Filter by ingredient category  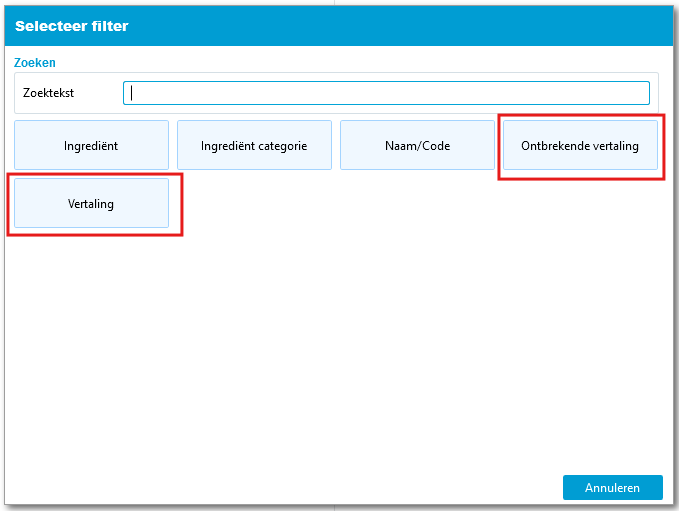(254, 146)
